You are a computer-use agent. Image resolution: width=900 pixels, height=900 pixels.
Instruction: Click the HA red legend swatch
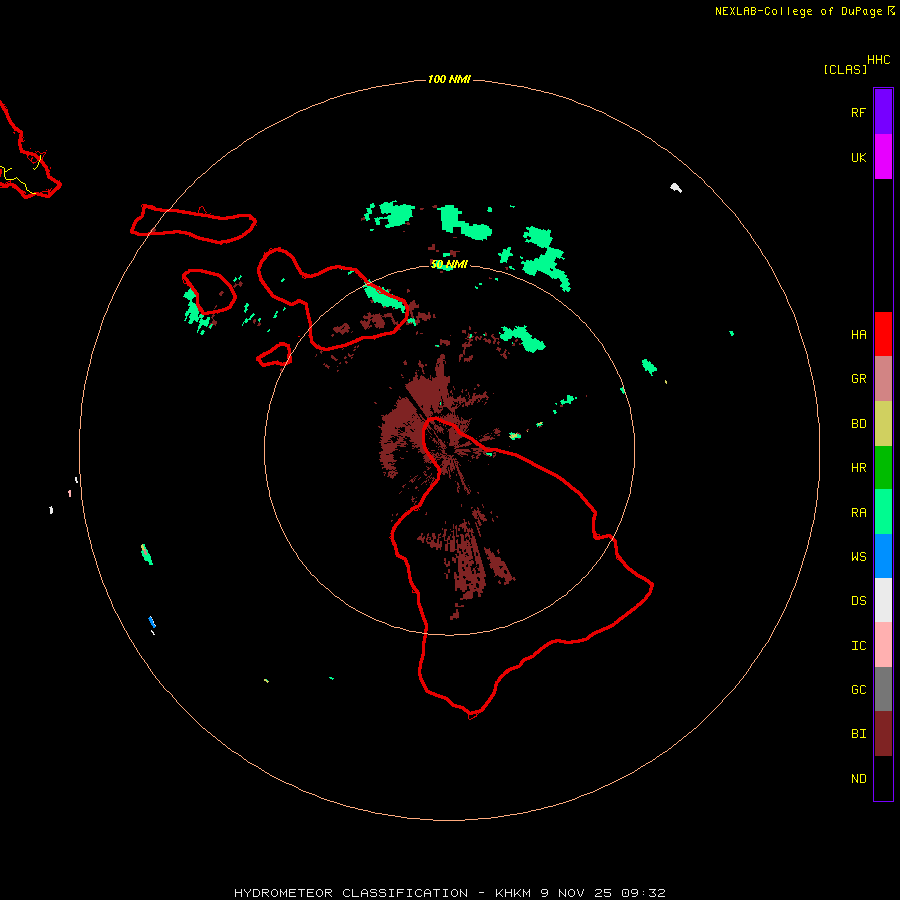tap(883, 334)
